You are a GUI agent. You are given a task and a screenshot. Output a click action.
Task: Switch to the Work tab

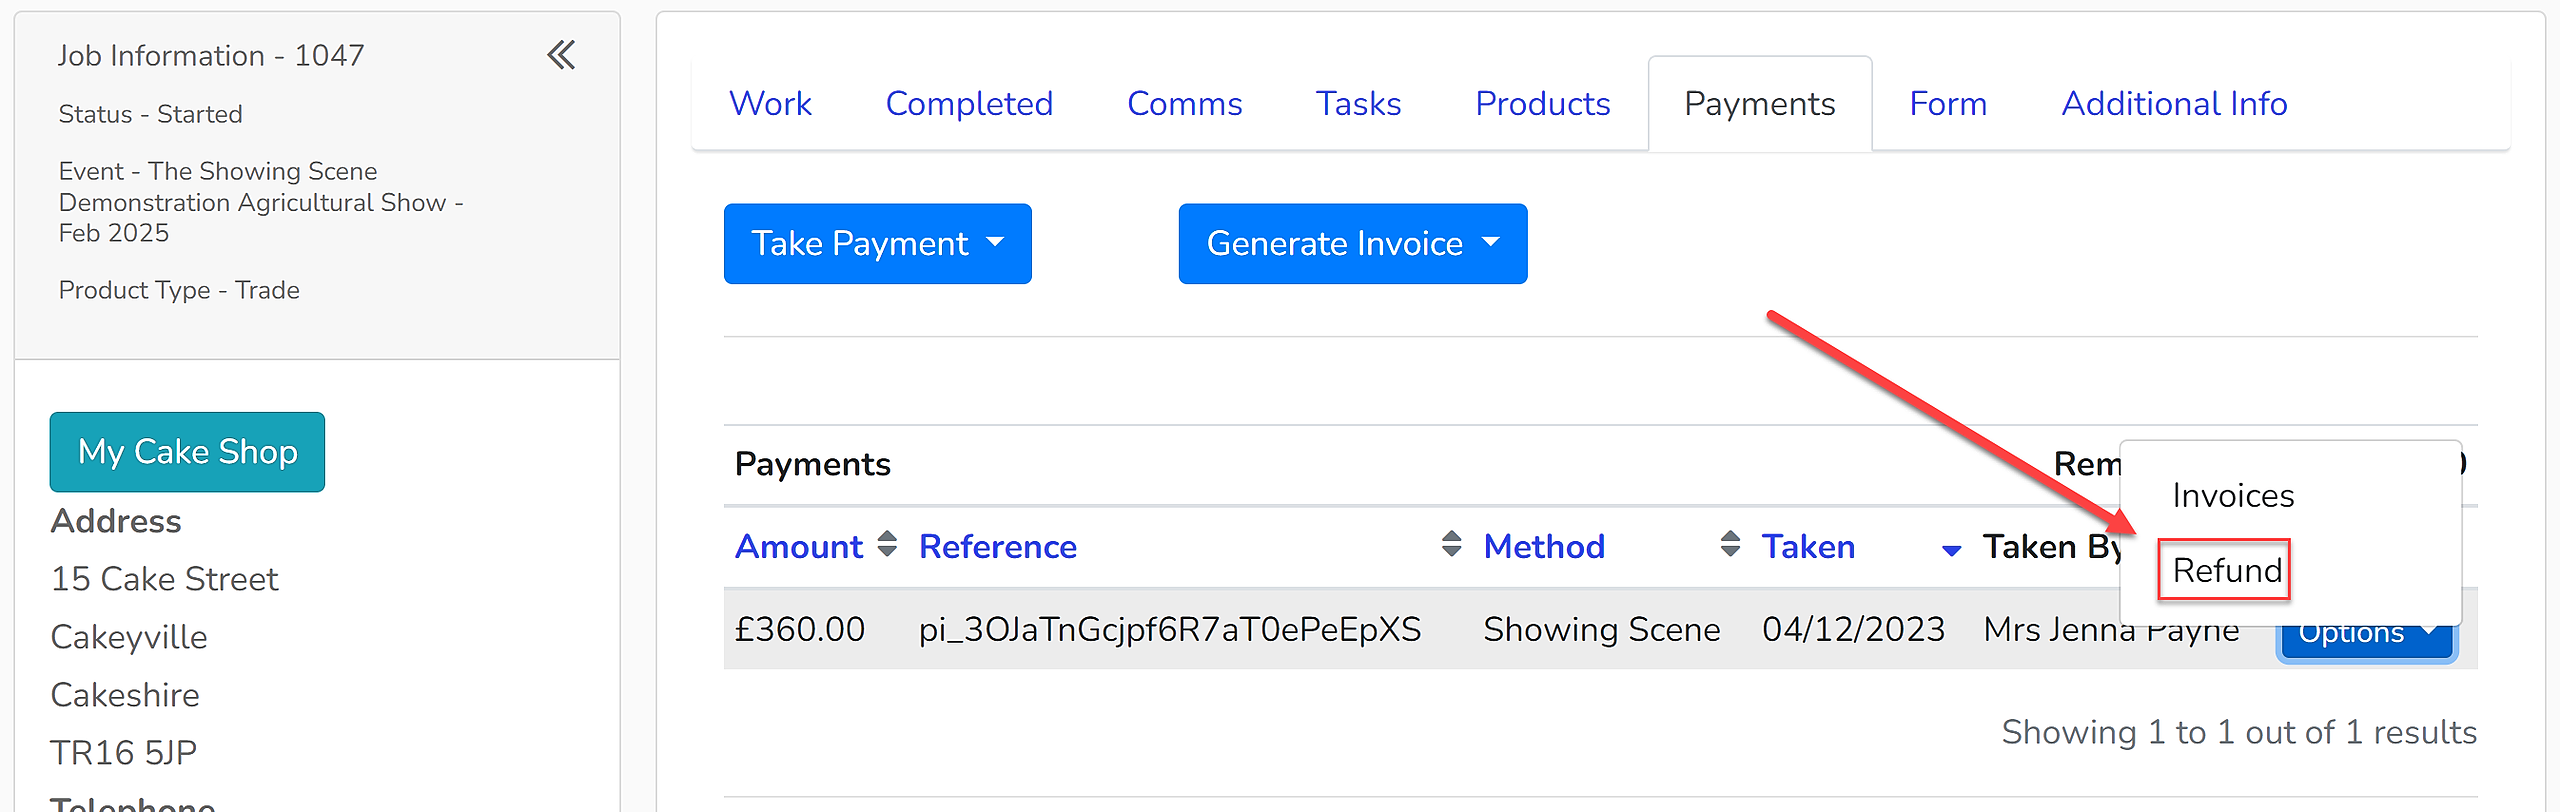[x=770, y=104]
